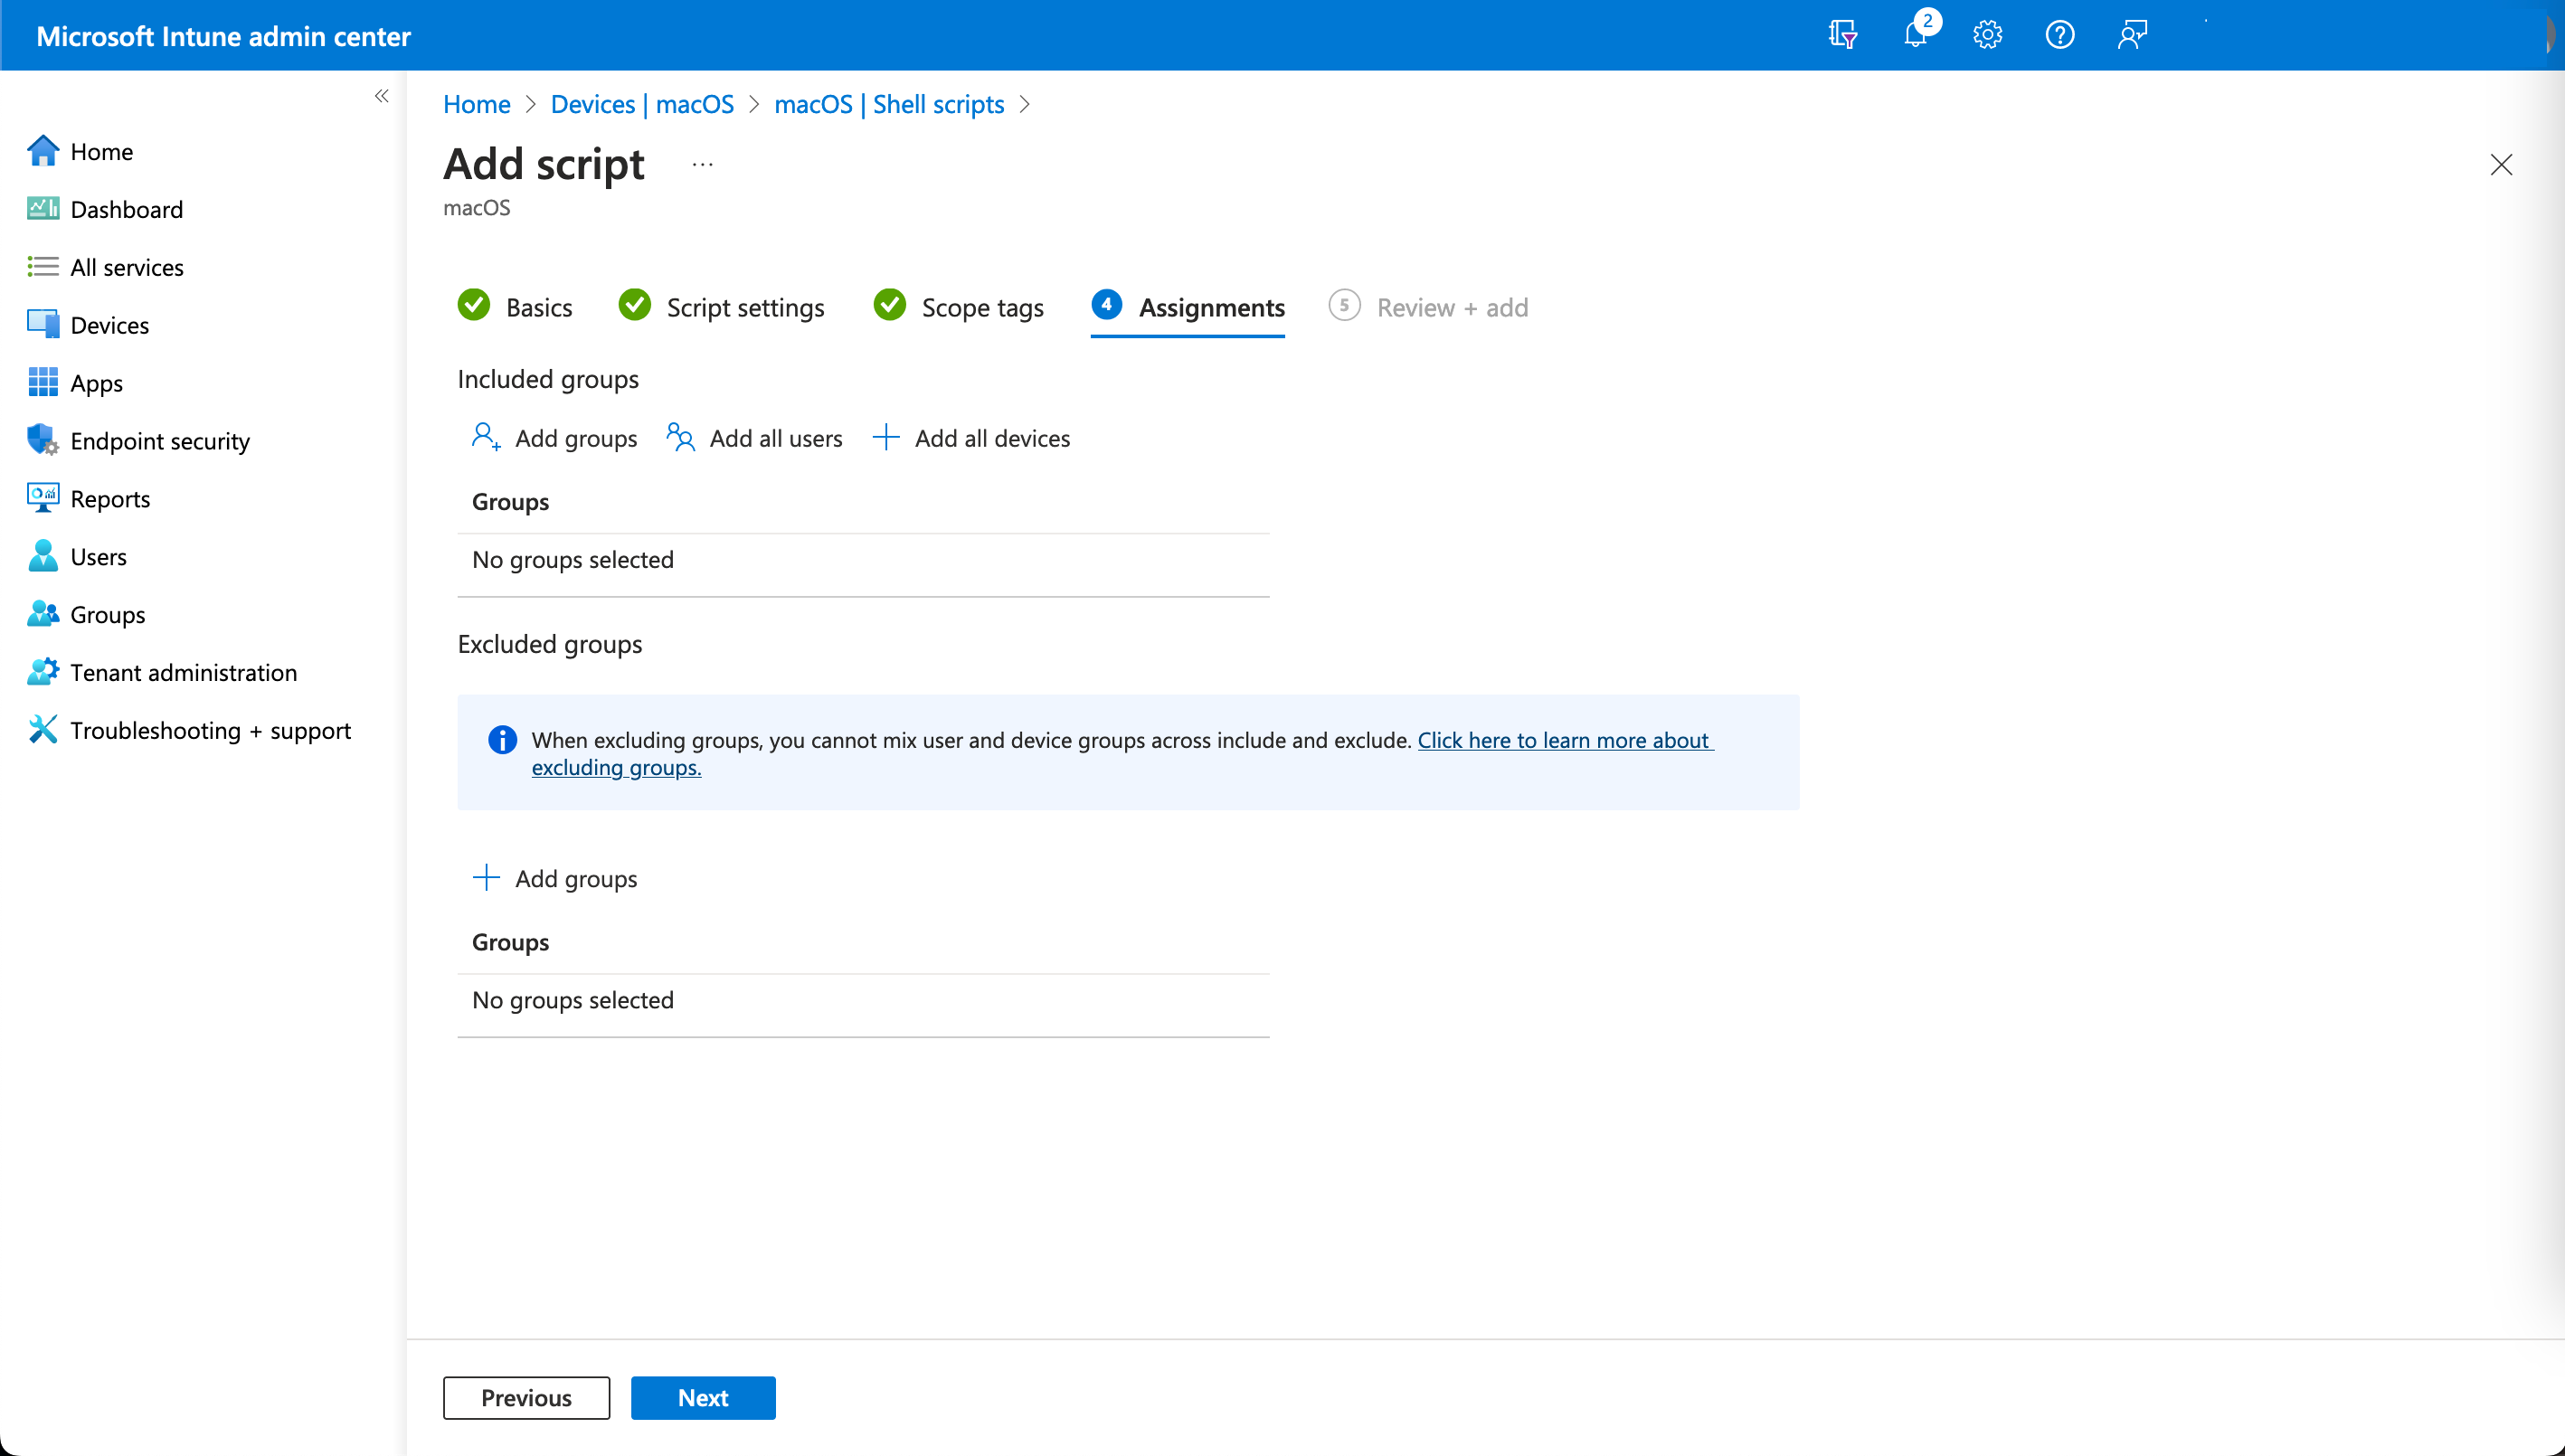The height and width of the screenshot is (1456, 2565).
Task: Collapse the left navigation sidebar
Action: click(x=381, y=96)
